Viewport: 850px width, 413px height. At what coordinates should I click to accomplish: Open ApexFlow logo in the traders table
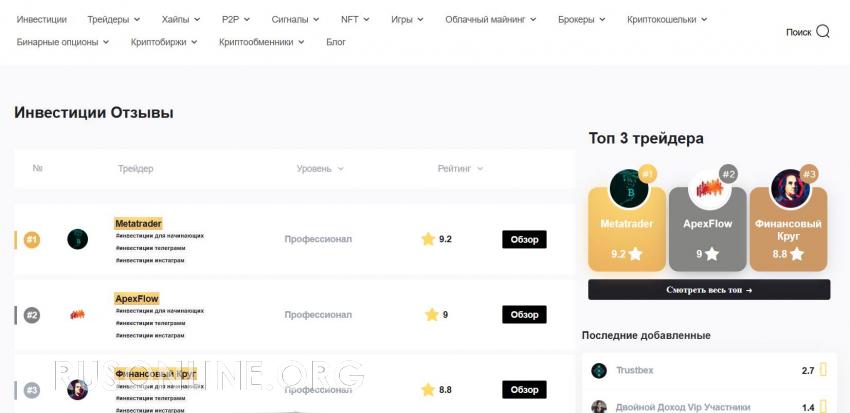pyautogui.click(x=78, y=314)
